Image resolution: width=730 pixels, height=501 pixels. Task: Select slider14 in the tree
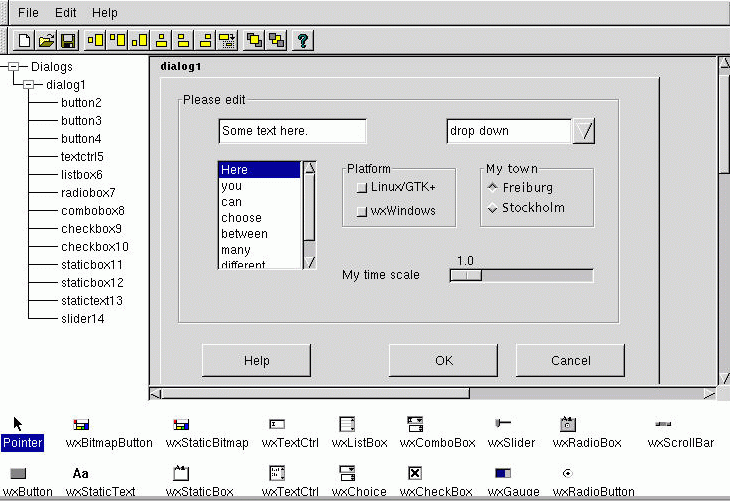[82, 318]
